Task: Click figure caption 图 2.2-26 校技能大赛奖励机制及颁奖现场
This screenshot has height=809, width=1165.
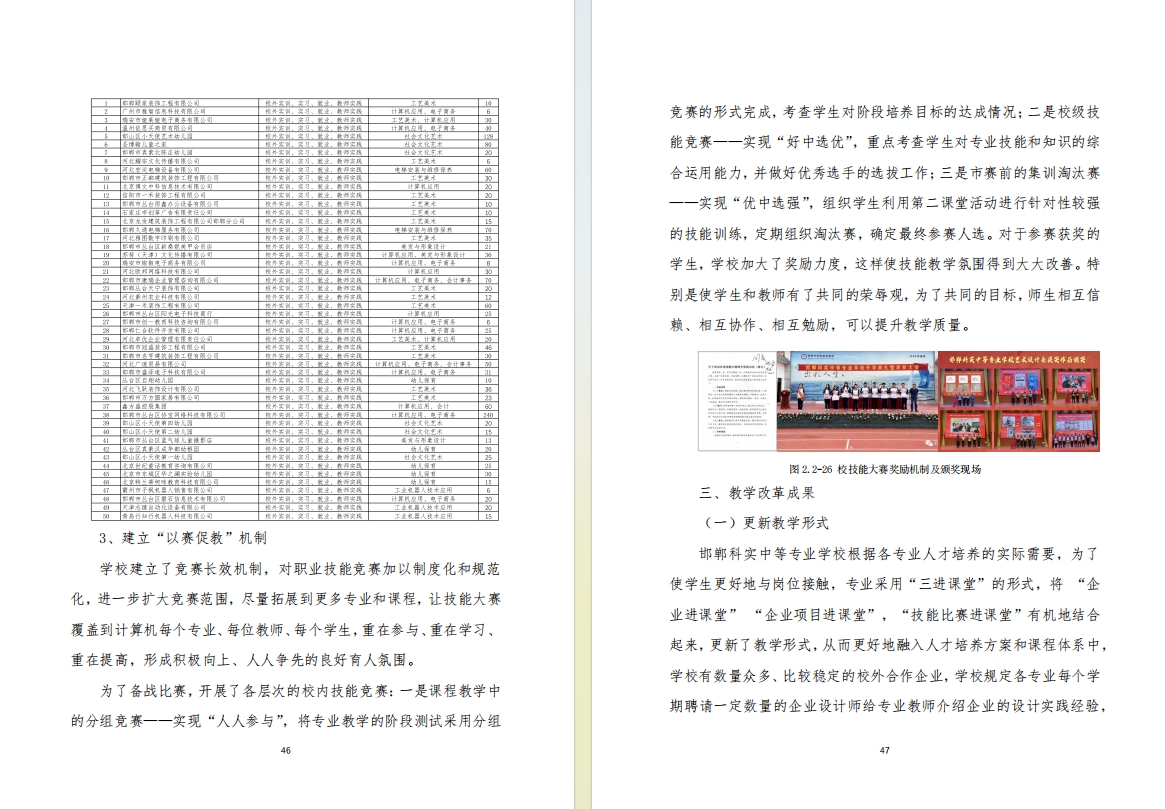Action: click(884, 470)
